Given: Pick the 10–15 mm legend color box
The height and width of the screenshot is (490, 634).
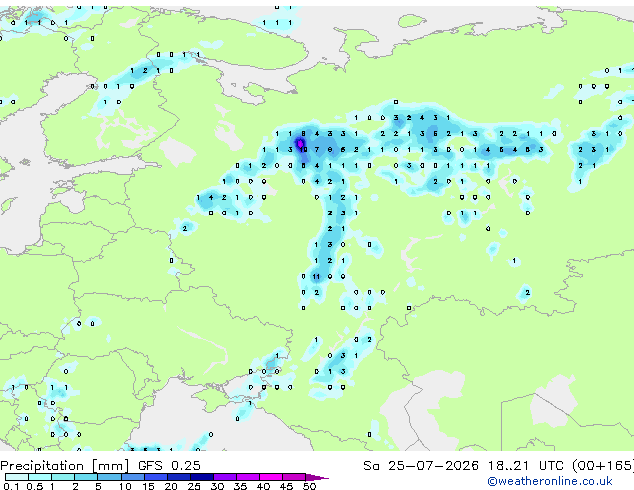Looking at the screenshot, I should pyautogui.click(x=132, y=477).
